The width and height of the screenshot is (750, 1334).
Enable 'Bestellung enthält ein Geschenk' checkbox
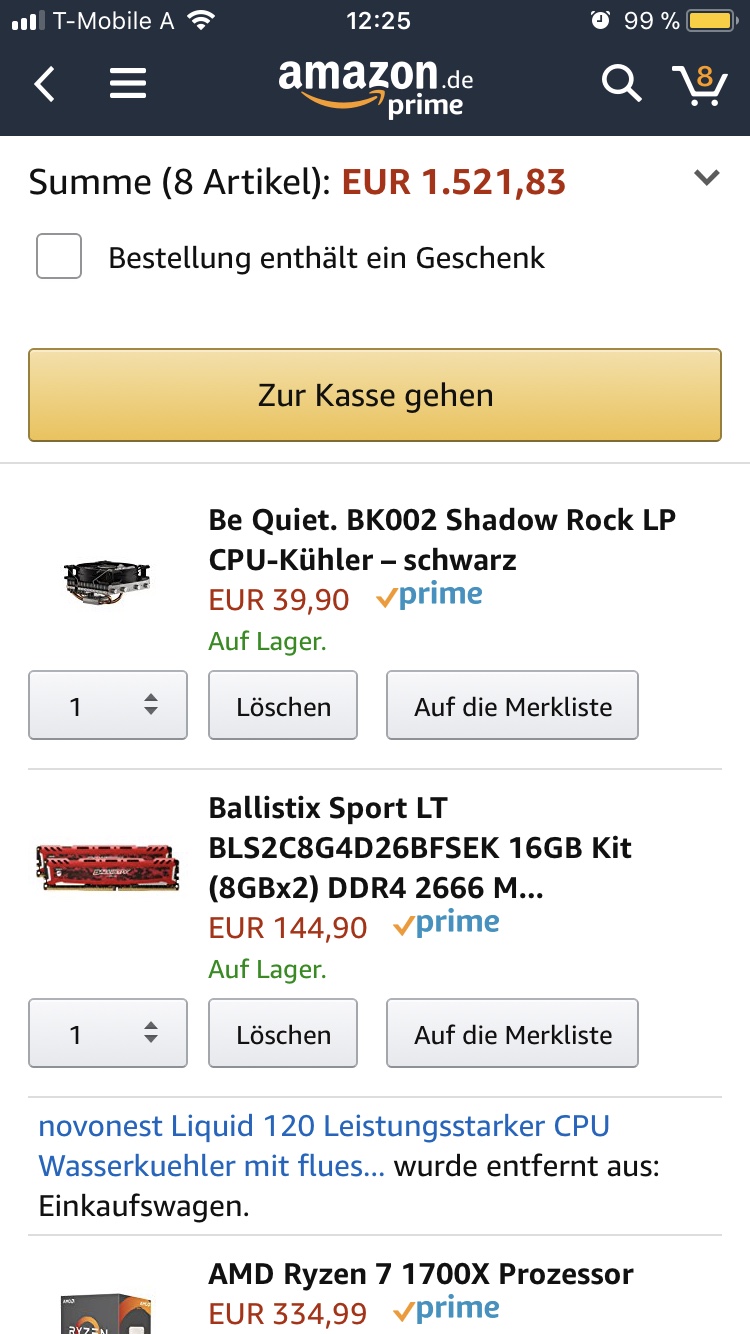tap(58, 256)
